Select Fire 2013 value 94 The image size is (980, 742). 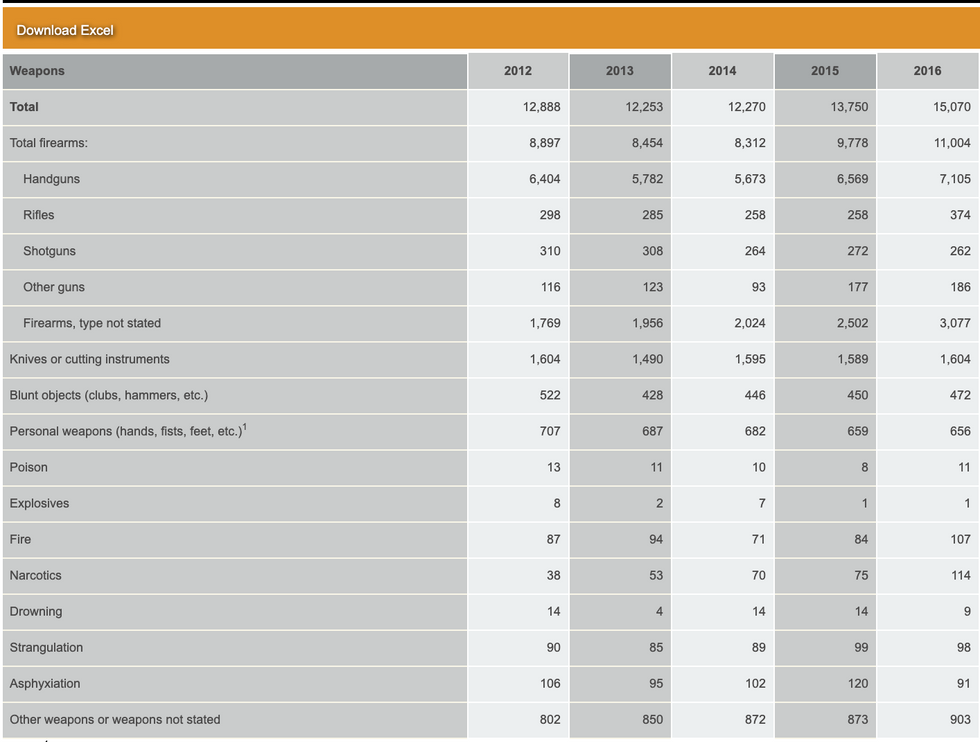[656, 539]
